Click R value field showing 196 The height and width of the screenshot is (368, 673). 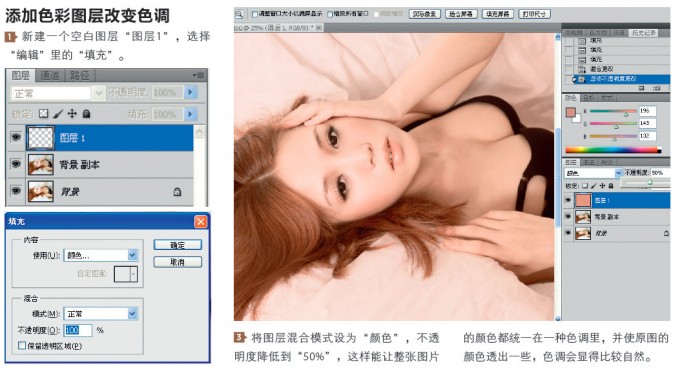[x=647, y=111]
